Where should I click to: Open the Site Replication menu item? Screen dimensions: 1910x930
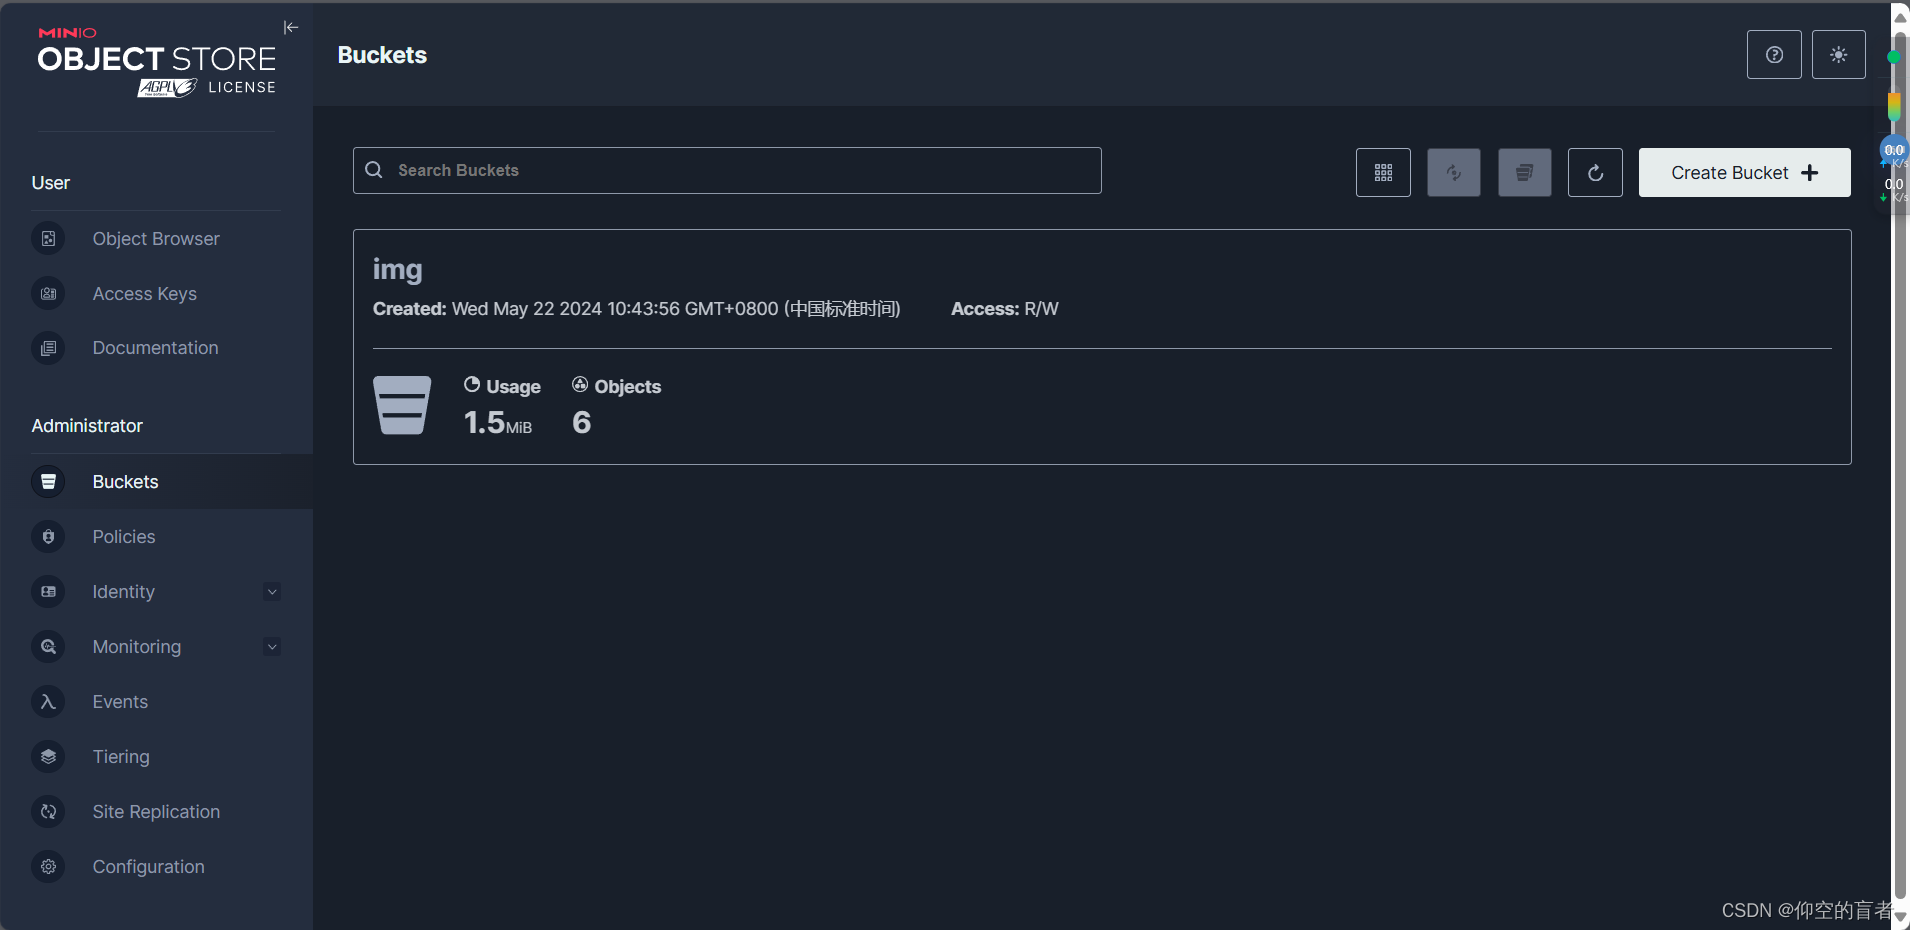coord(156,811)
